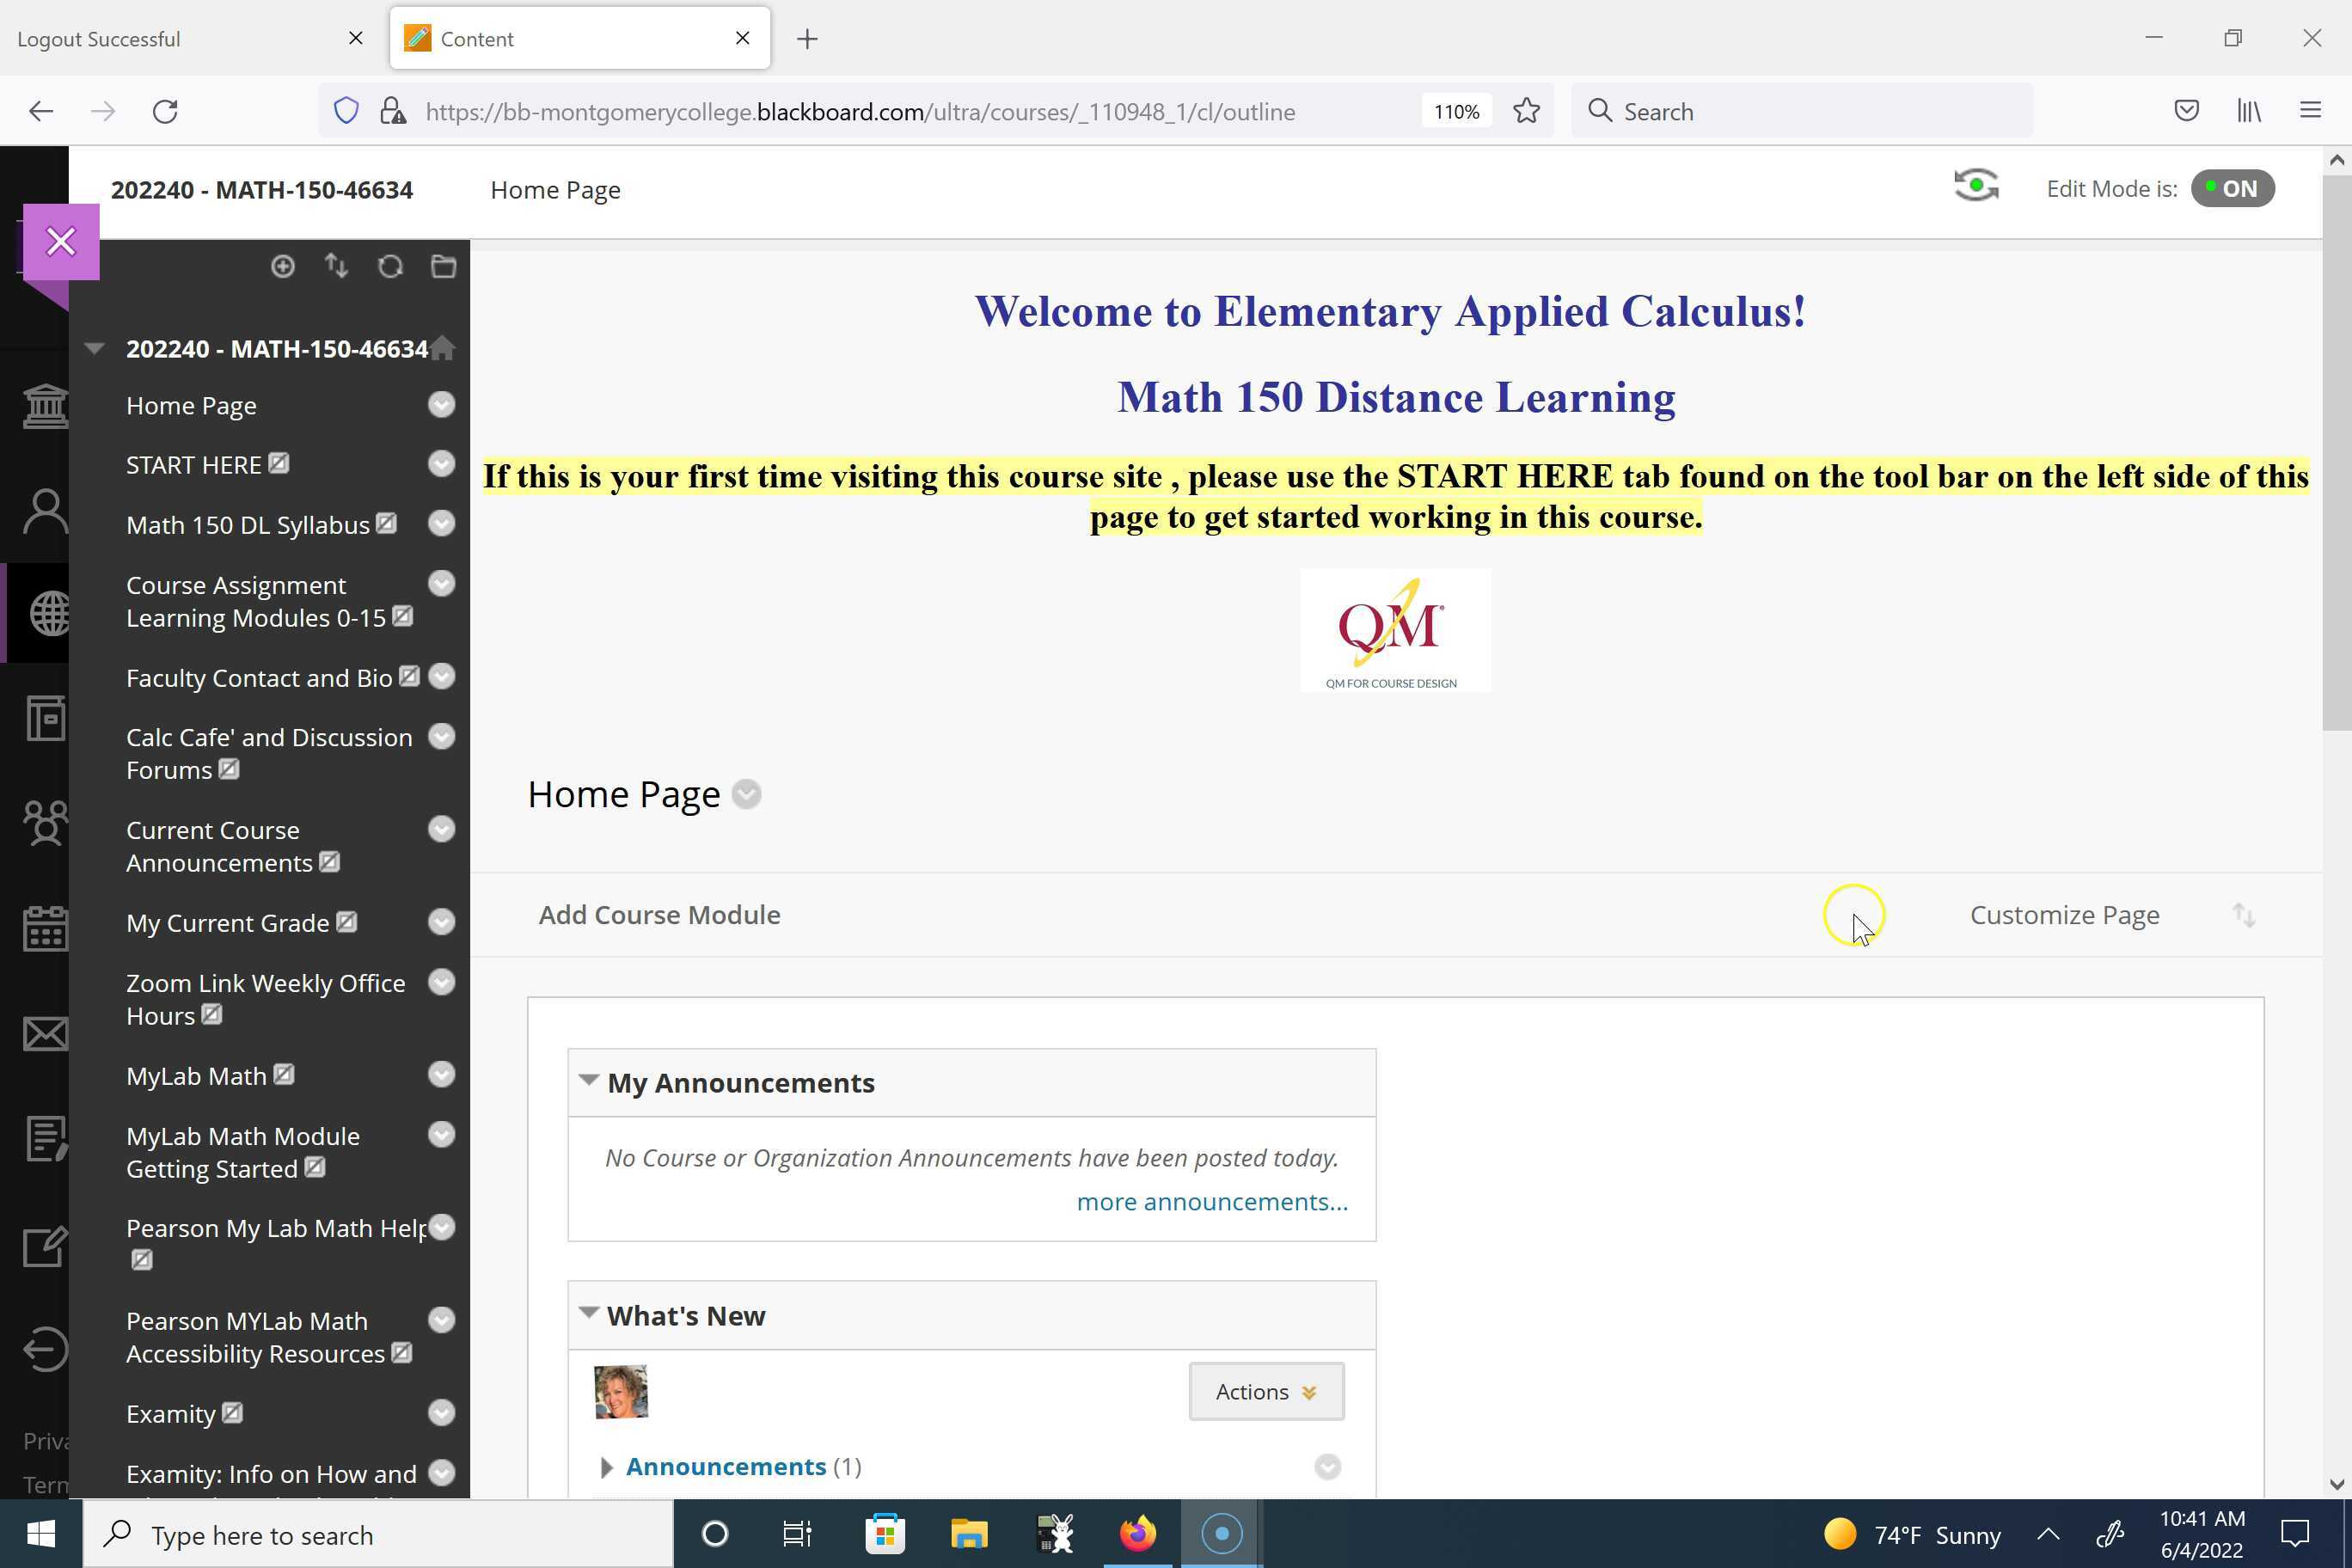Refresh the course menu
The width and height of the screenshot is (2352, 1568).
tap(390, 266)
